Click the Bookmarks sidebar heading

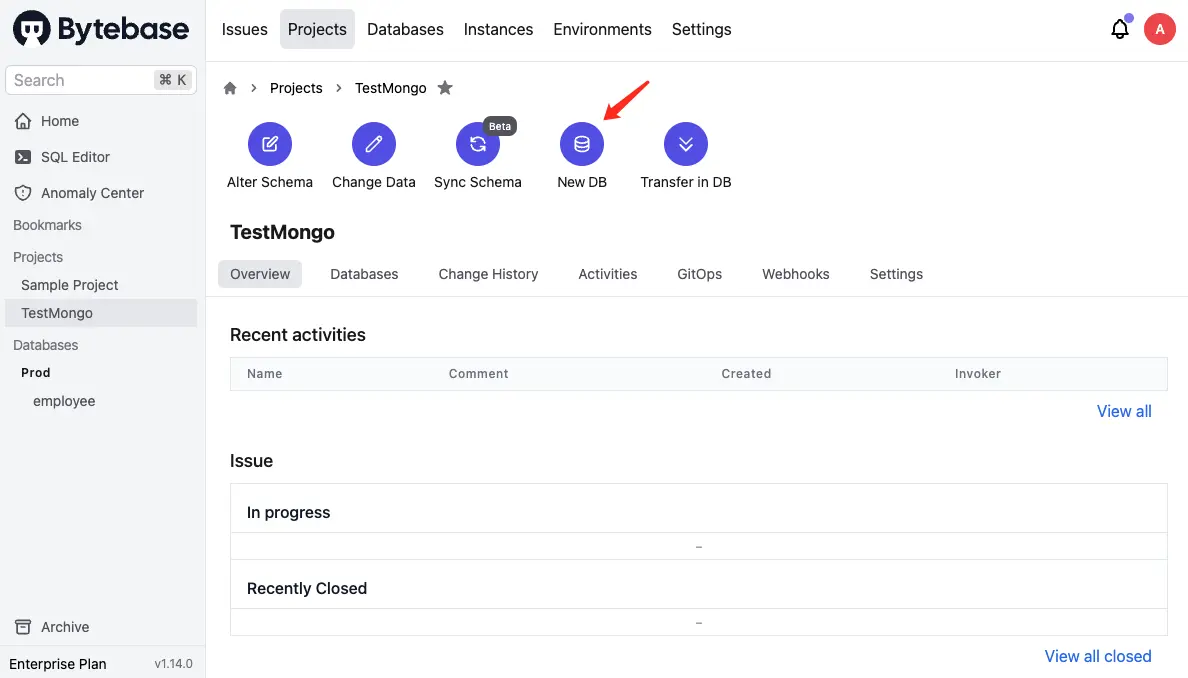point(47,225)
